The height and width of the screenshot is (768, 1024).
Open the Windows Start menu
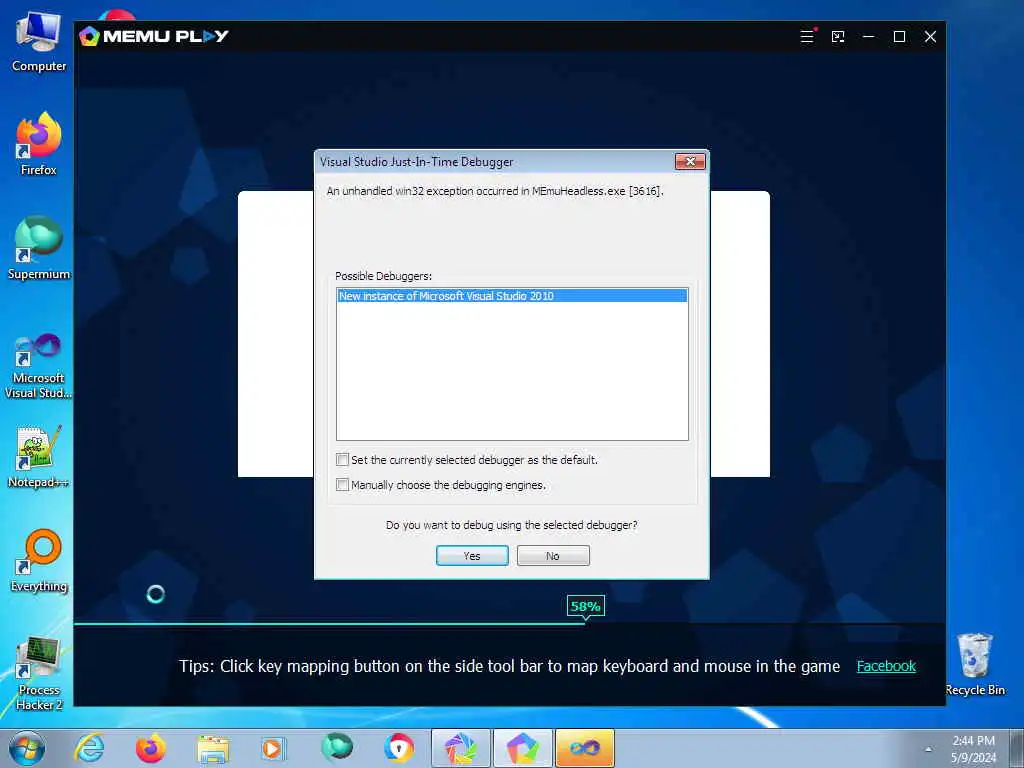pyautogui.click(x=27, y=748)
